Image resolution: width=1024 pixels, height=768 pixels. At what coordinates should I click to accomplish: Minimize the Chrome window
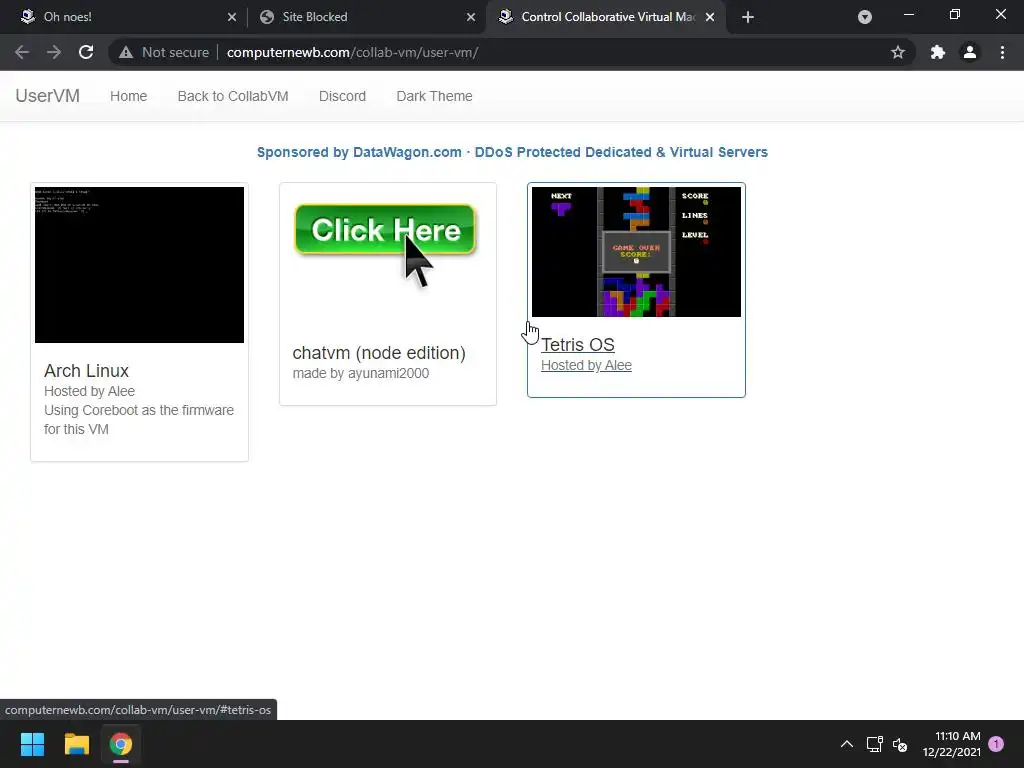[x=908, y=14]
